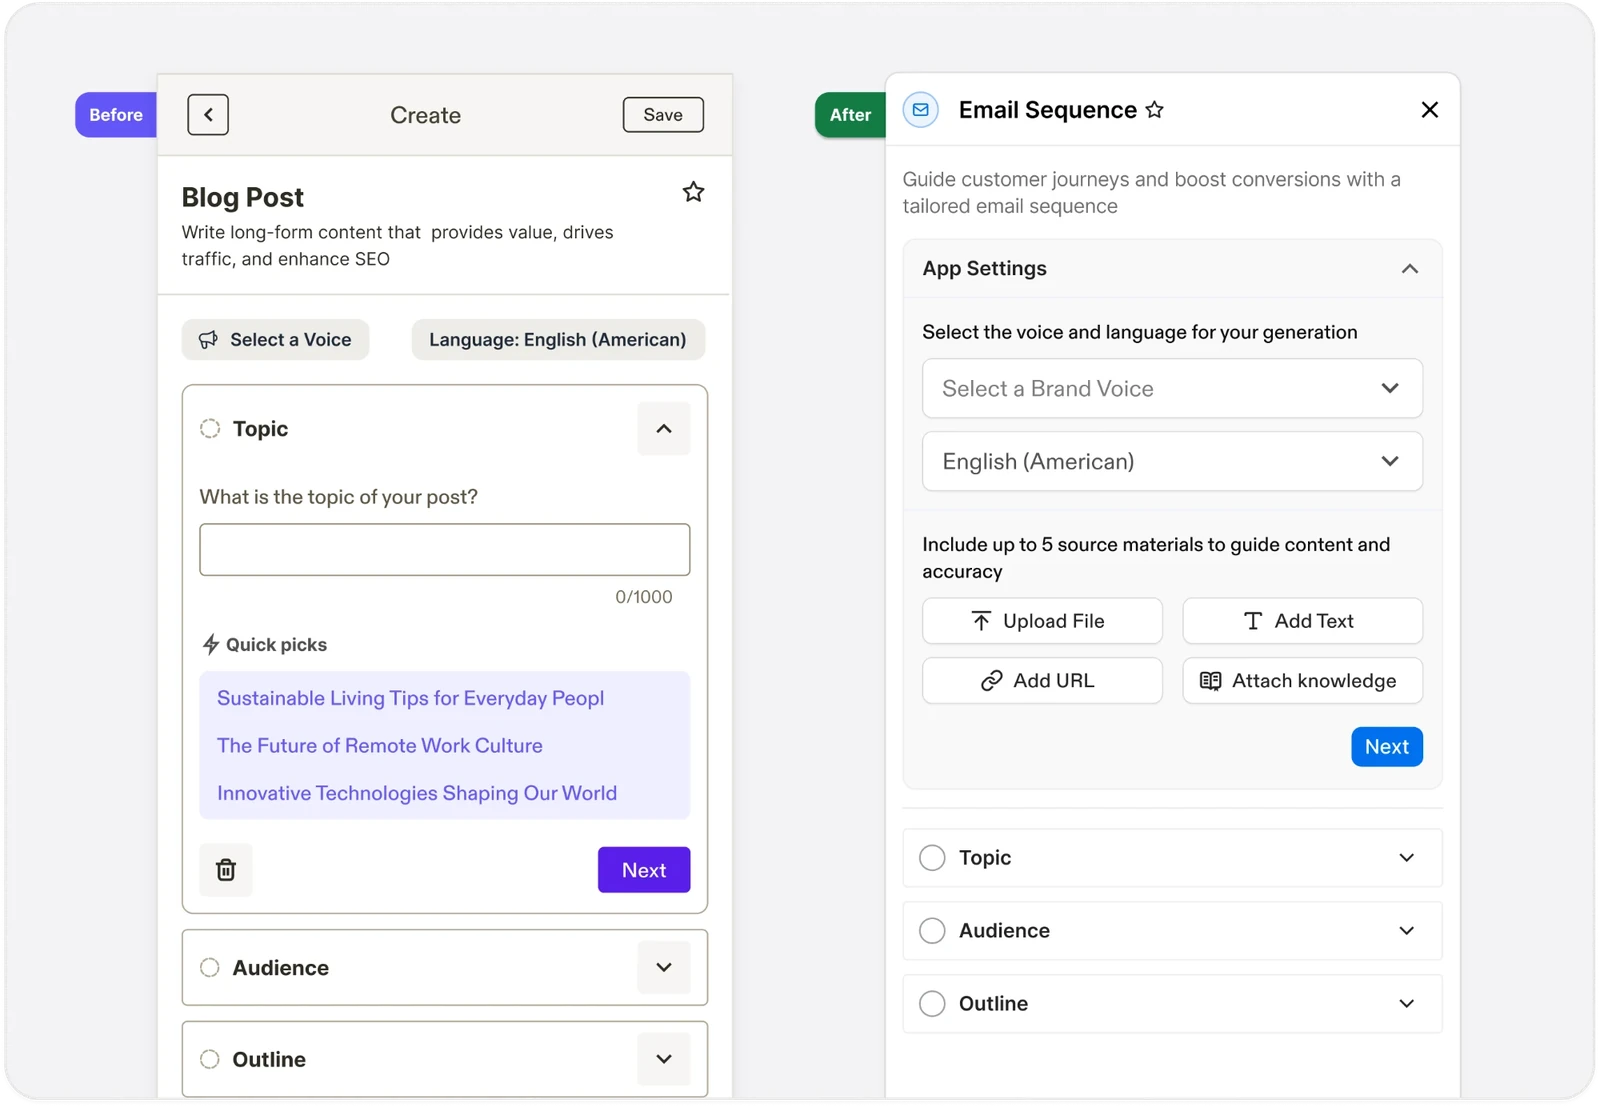Toggle Topic status circle in Blog Post

tap(210, 429)
